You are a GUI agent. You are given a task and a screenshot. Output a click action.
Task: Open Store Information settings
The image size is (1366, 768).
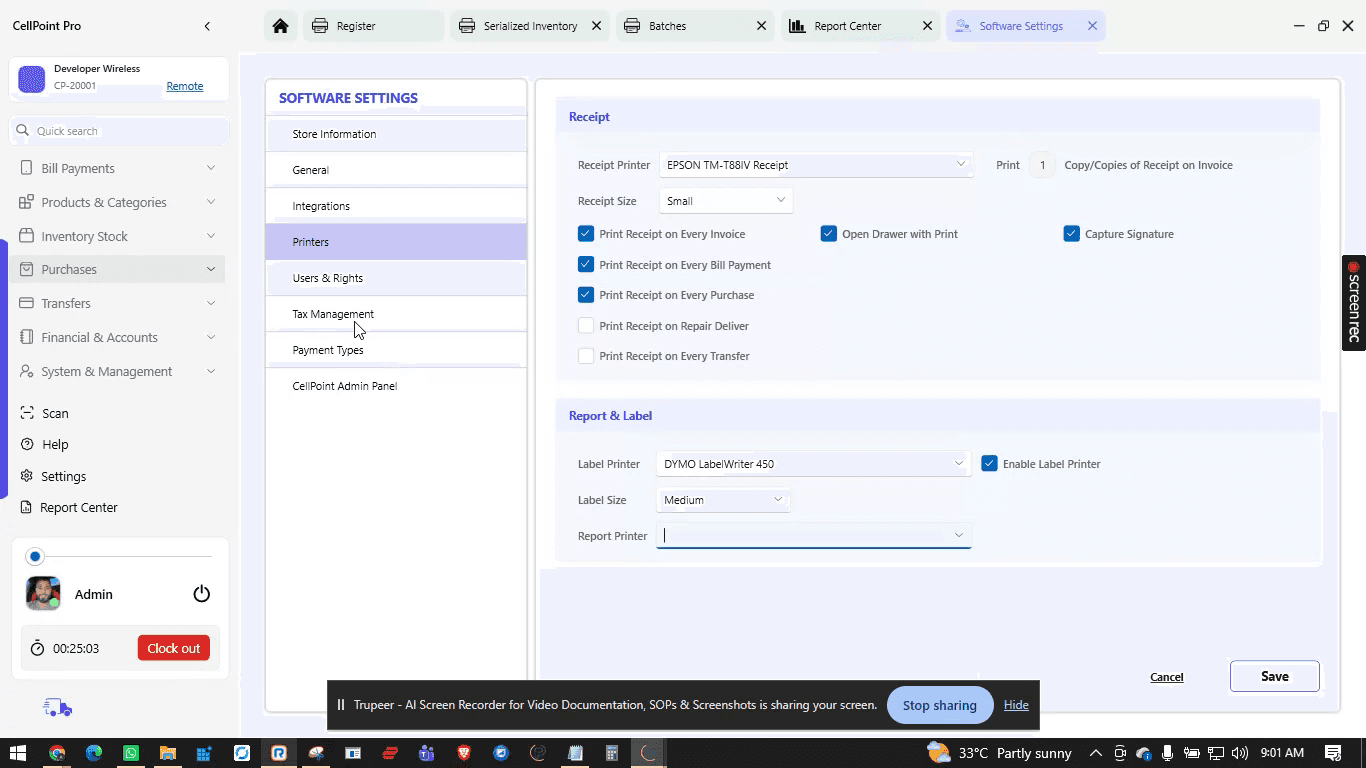396,134
